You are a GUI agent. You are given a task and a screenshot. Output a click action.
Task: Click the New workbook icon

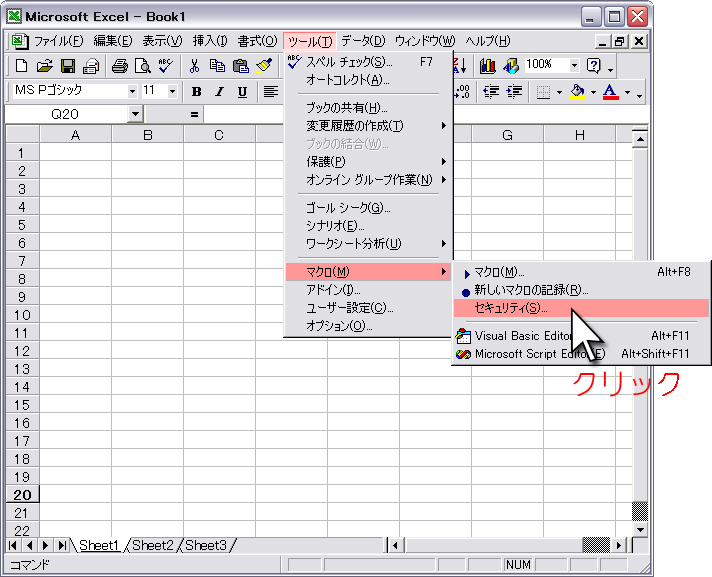coord(21,66)
